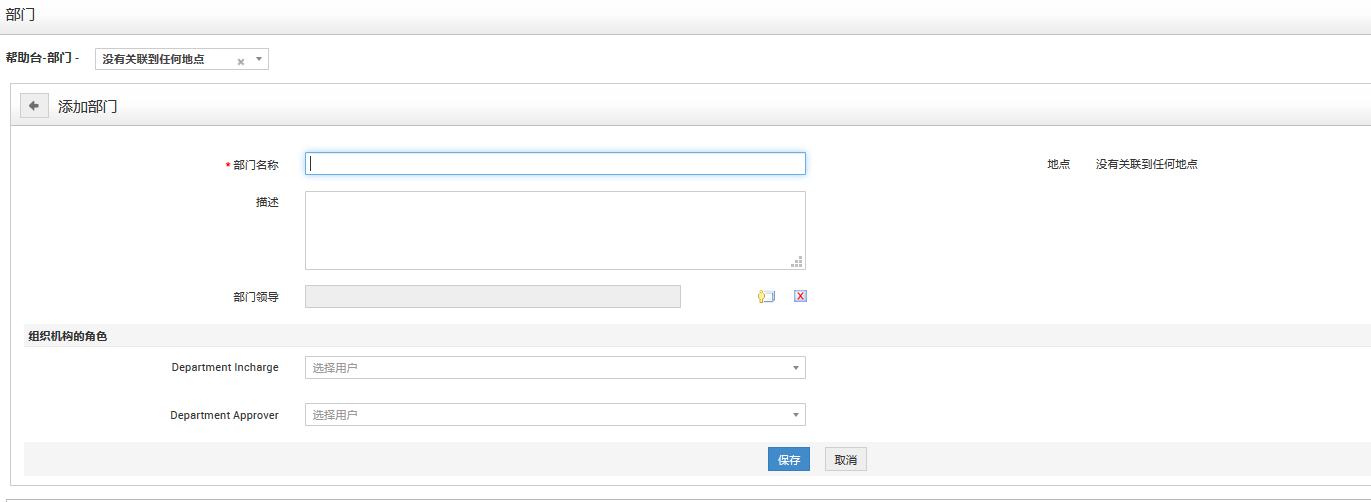Click the 添加部门 panel title
Image resolution: width=1371 pixels, height=502 pixels.
pyautogui.click(x=88, y=106)
